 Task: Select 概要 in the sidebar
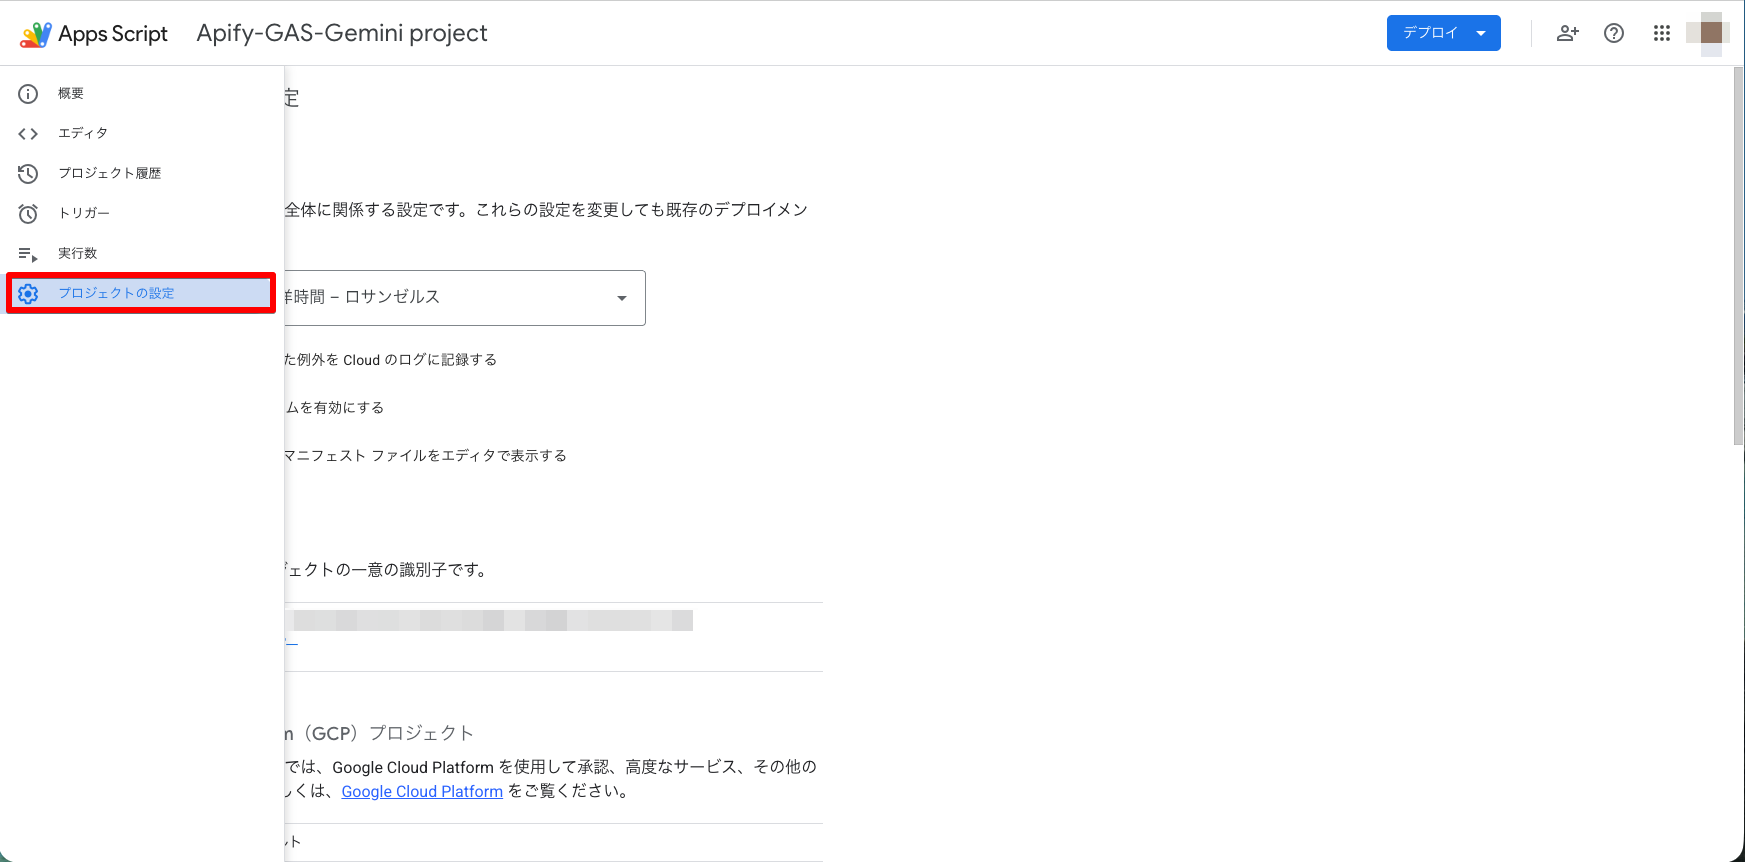[71, 93]
